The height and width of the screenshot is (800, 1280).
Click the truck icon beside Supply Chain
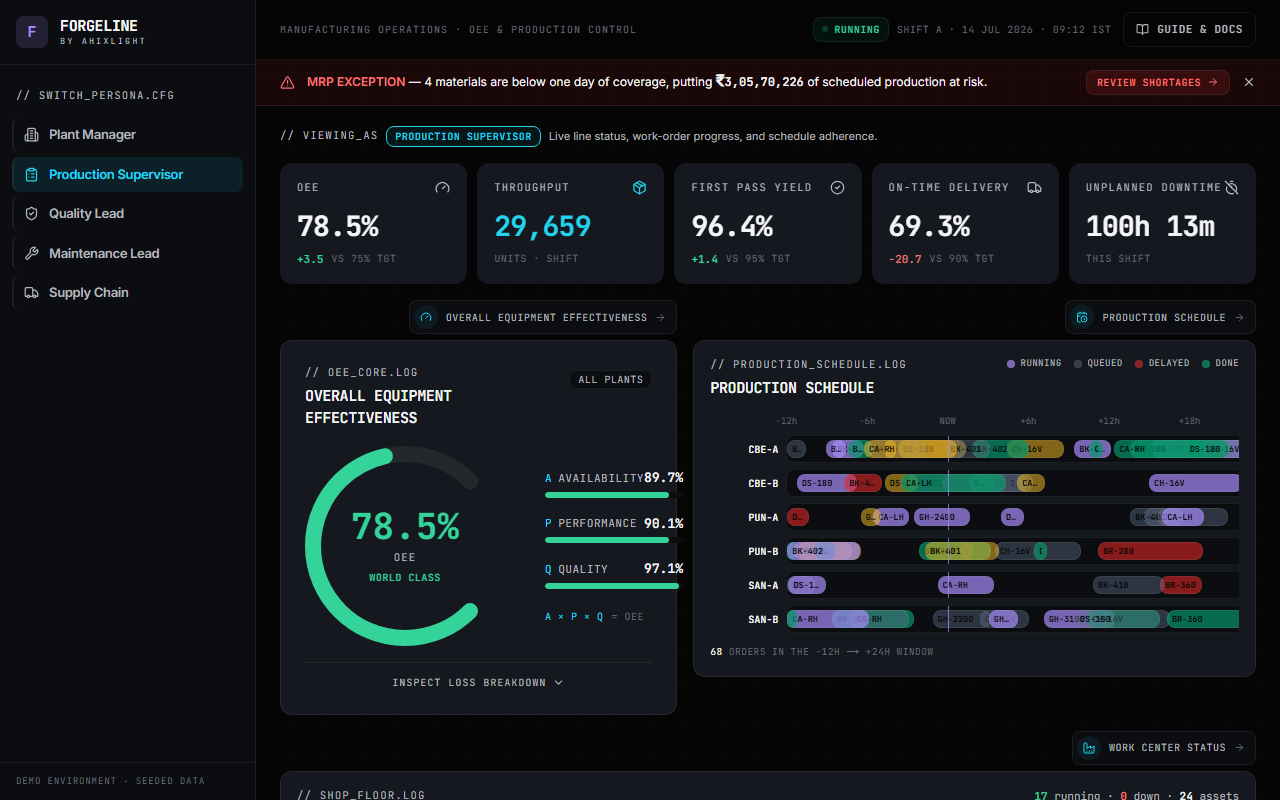(31, 293)
